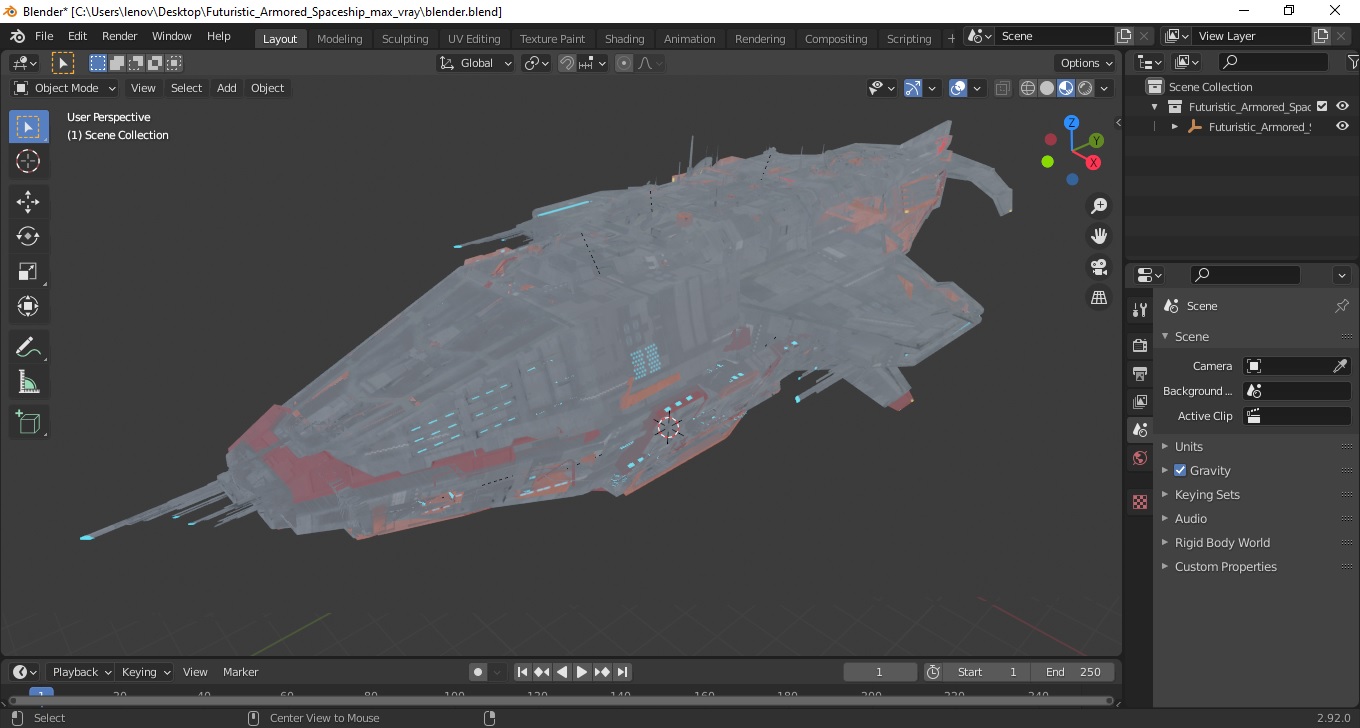Open the Object Mode dropdown

pos(65,88)
